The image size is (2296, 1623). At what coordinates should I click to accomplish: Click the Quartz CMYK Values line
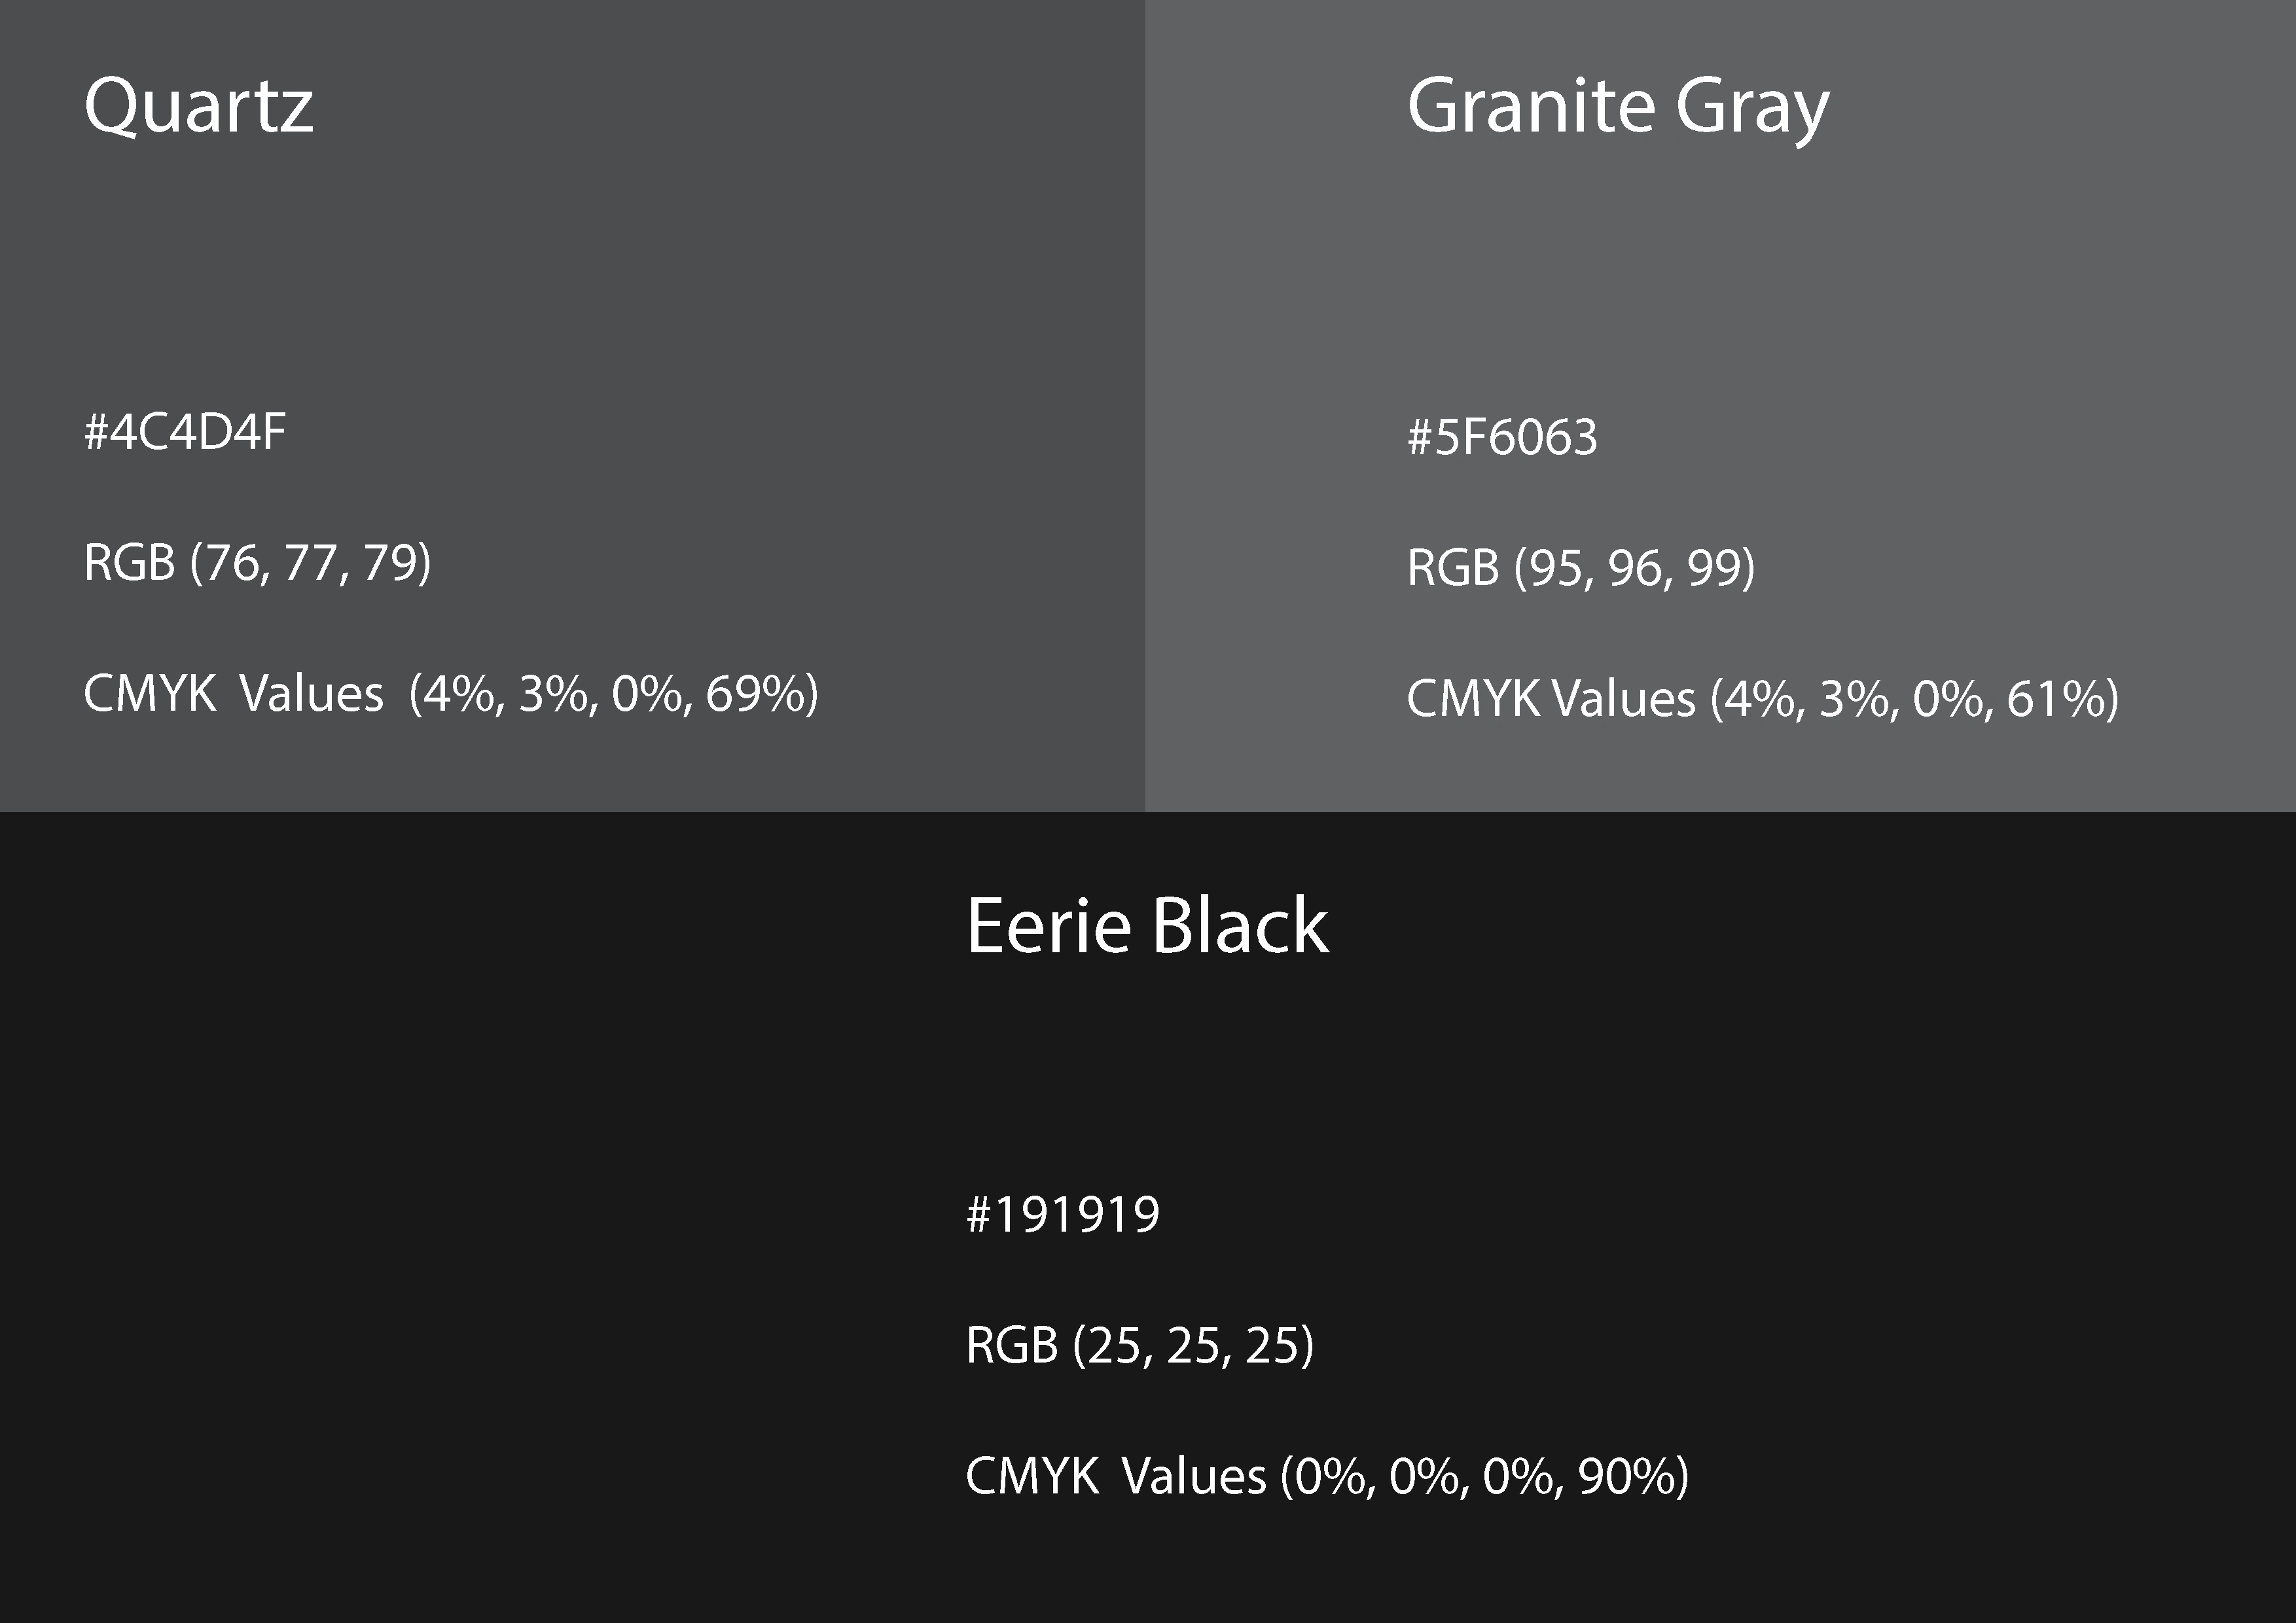(x=450, y=694)
